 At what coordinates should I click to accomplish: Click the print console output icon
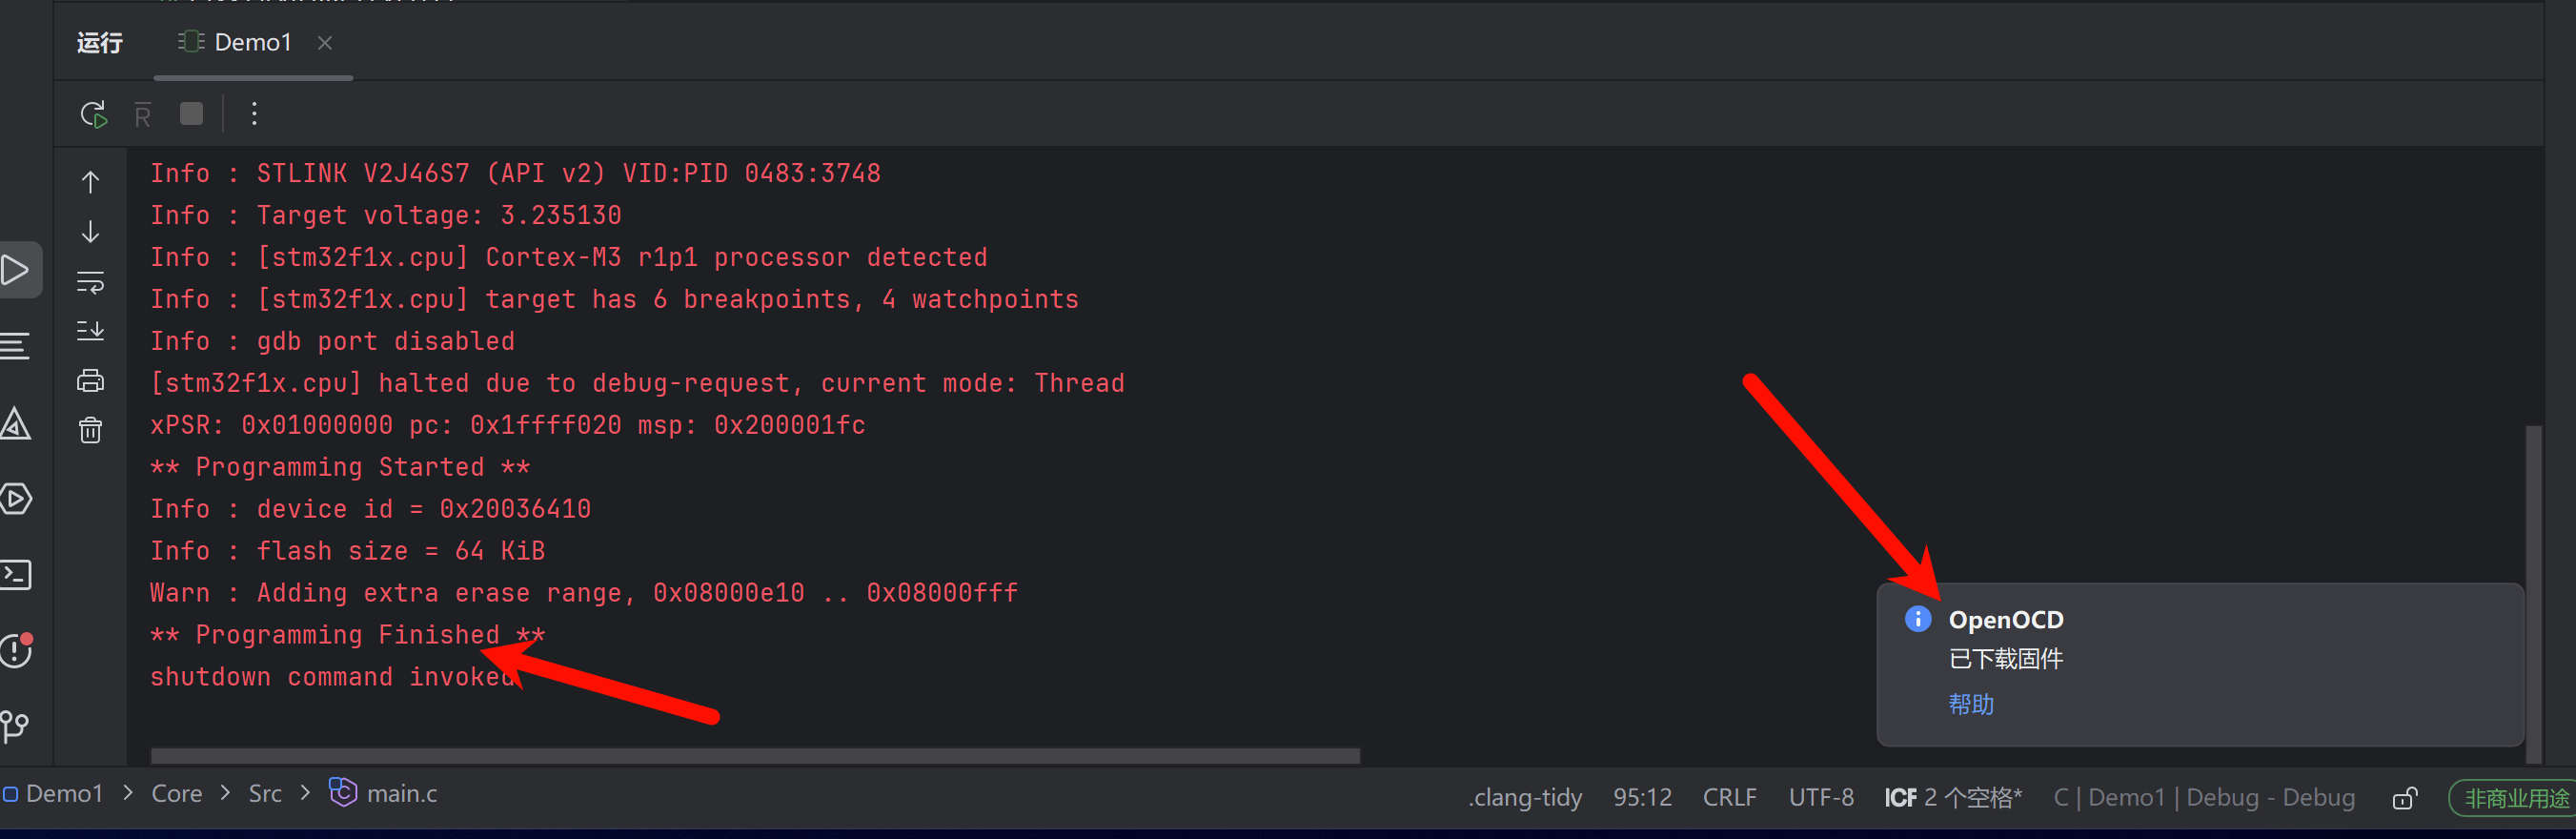pos(90,380)
